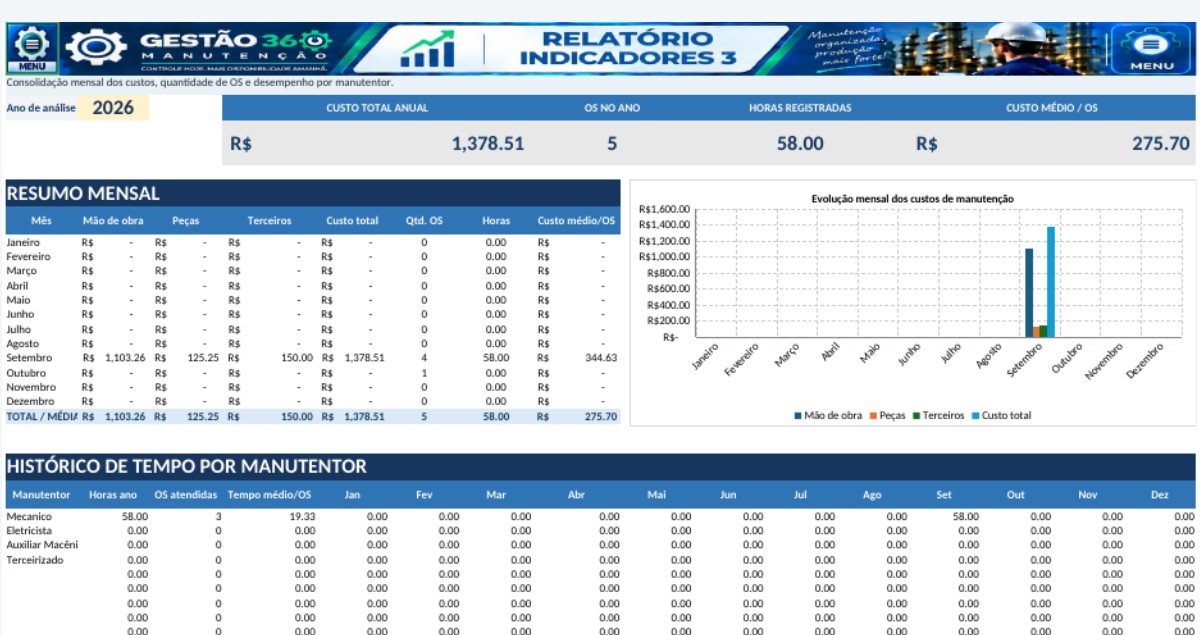Select the light blue Custo total bar for Setembro
Viewport: 1200px width, 635px height.
coord(1051,281)
